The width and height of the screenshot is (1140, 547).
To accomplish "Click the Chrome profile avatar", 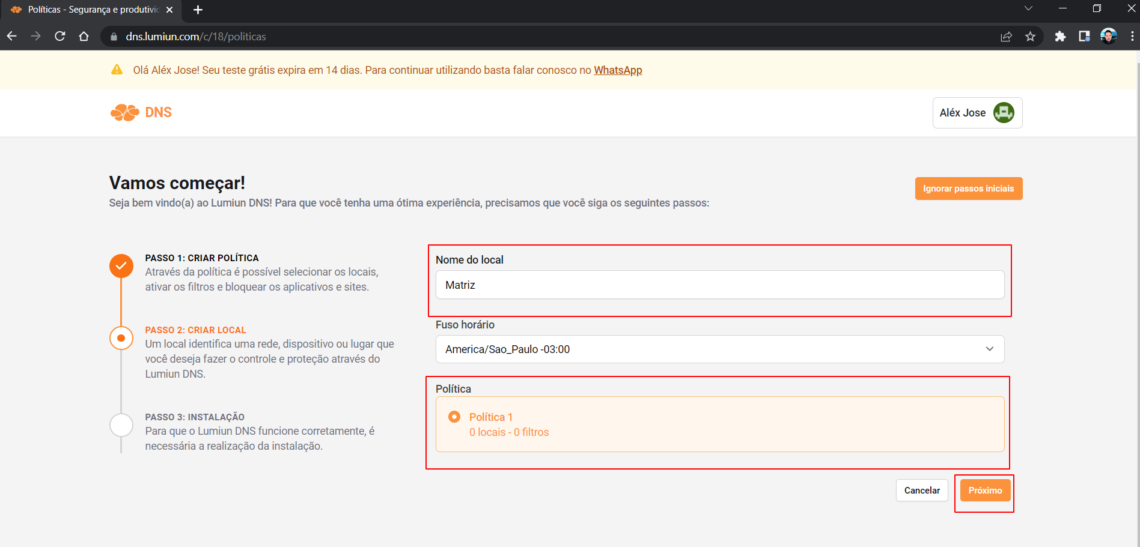I will (x=1108, y=36).
